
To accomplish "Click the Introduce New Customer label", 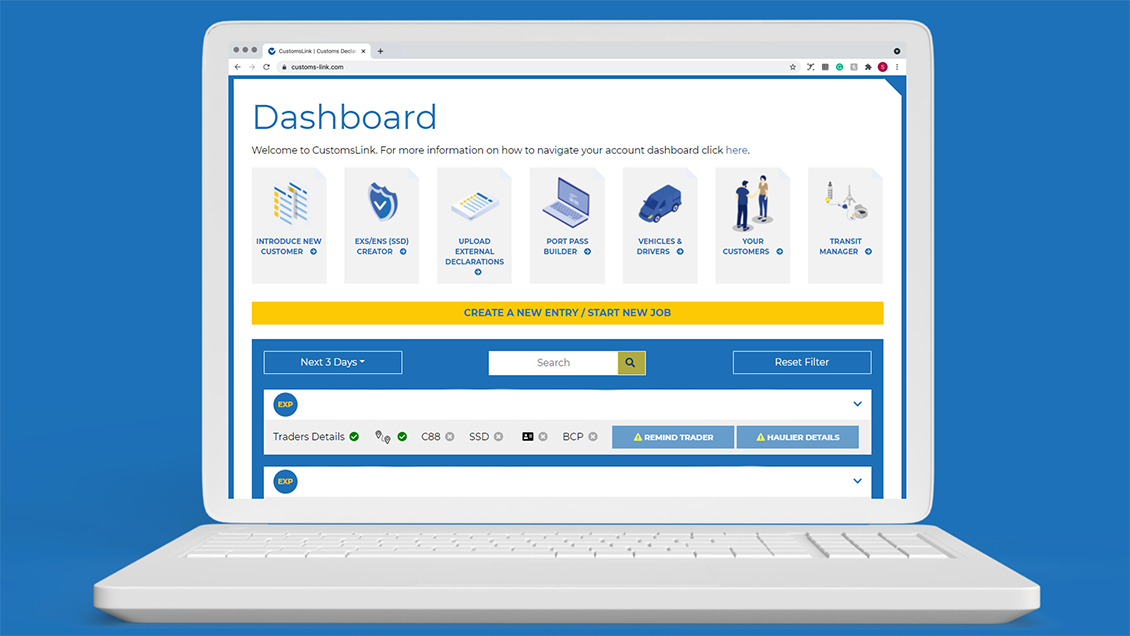I will click(x=288, y=246).
